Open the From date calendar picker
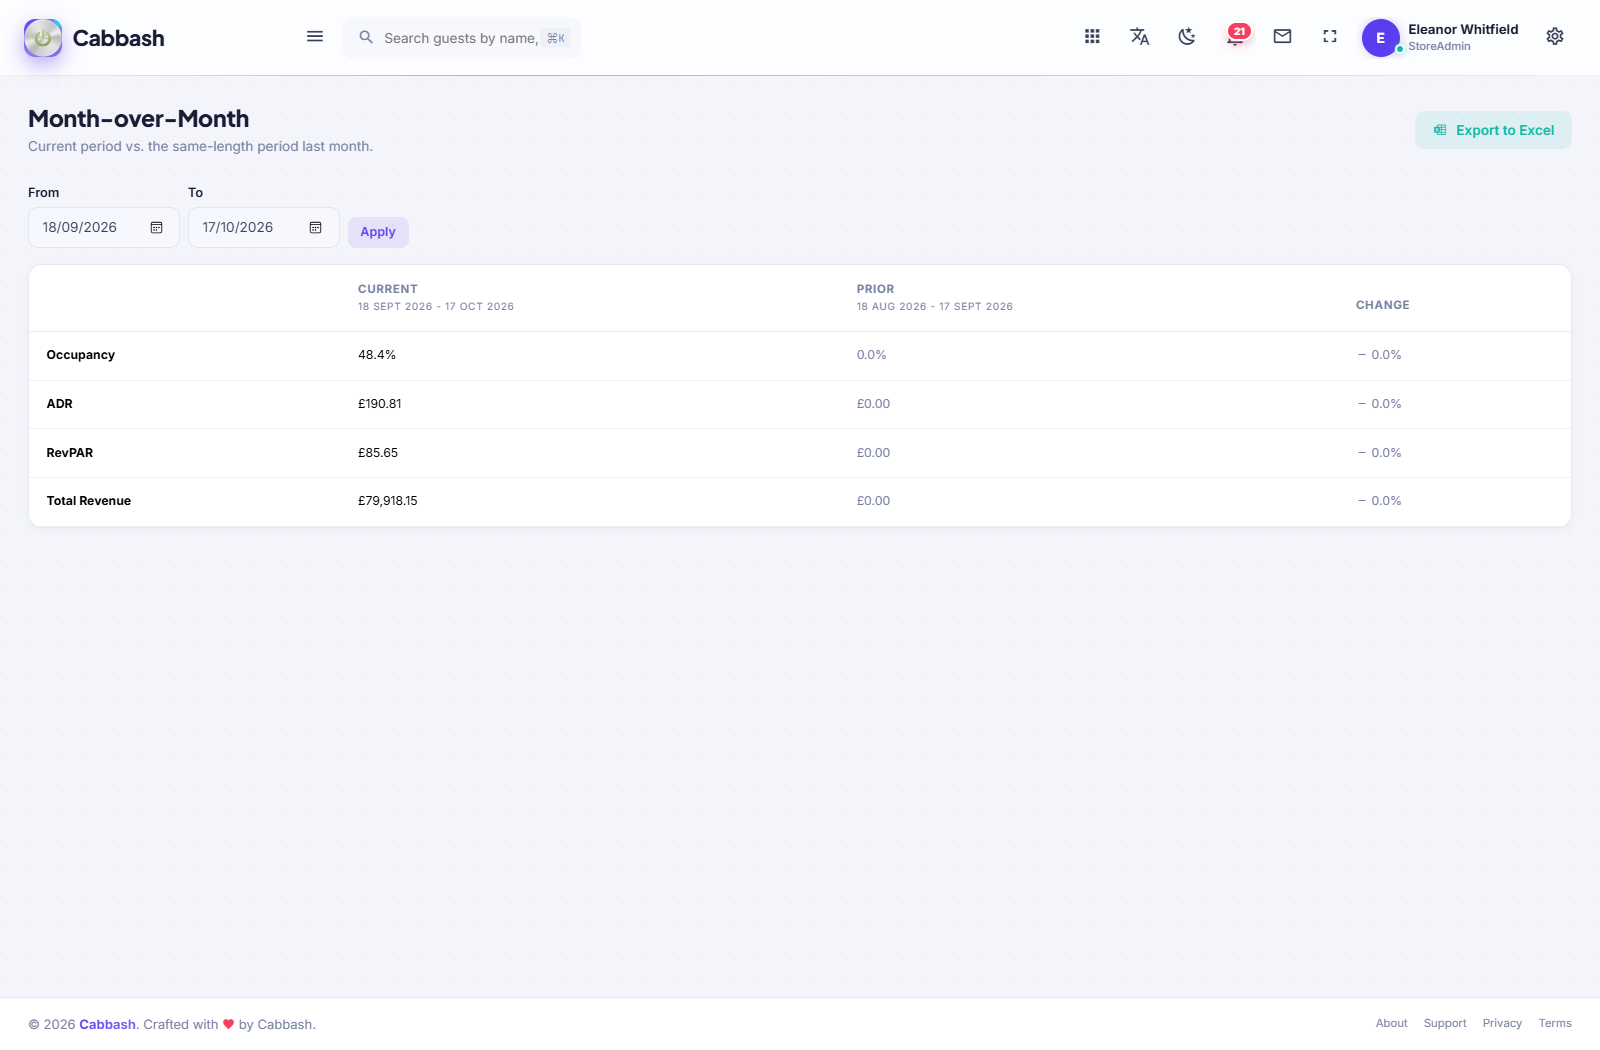 point(157,228)
